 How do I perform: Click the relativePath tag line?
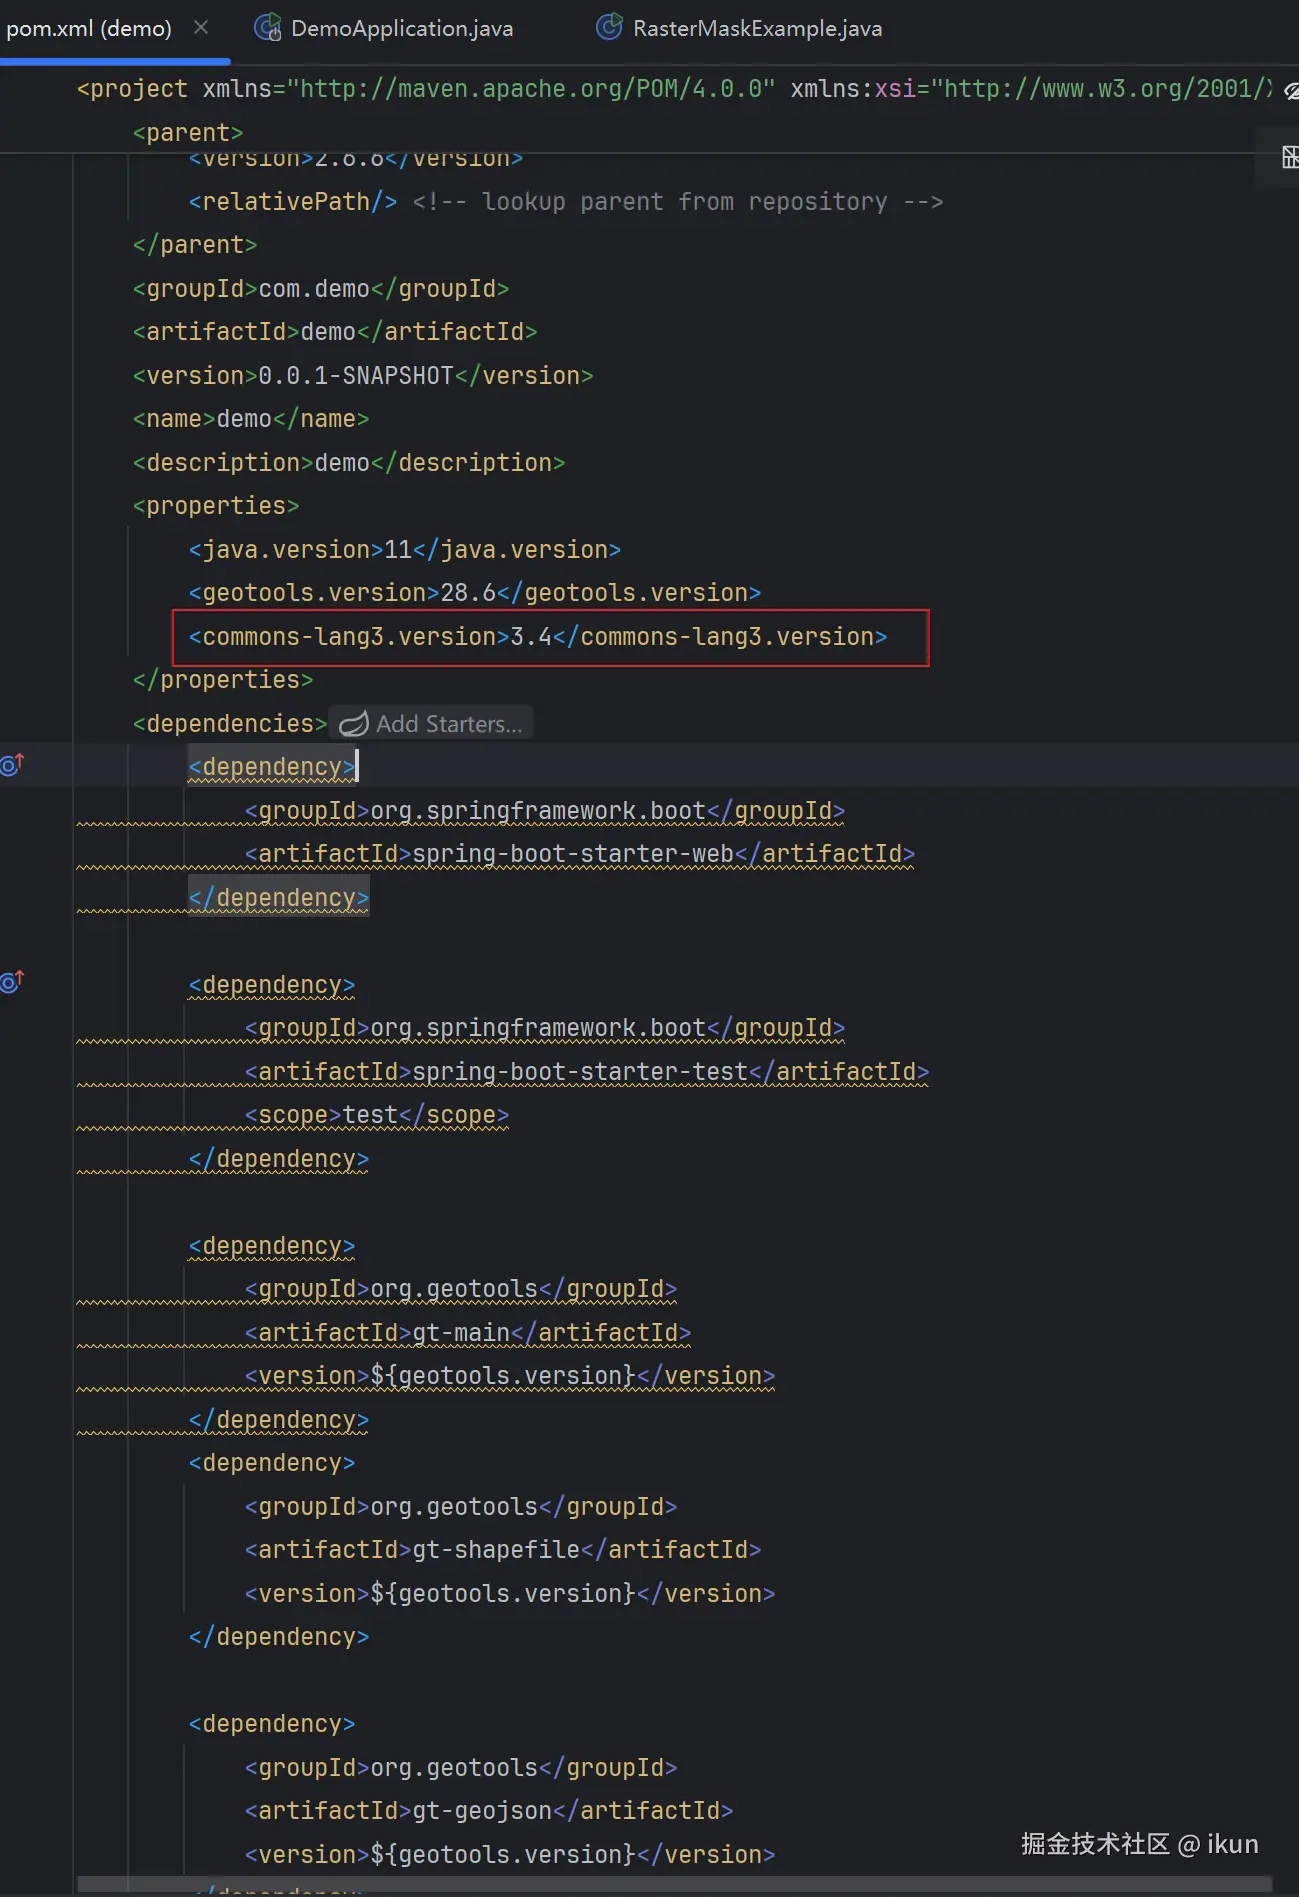[566, 202]
